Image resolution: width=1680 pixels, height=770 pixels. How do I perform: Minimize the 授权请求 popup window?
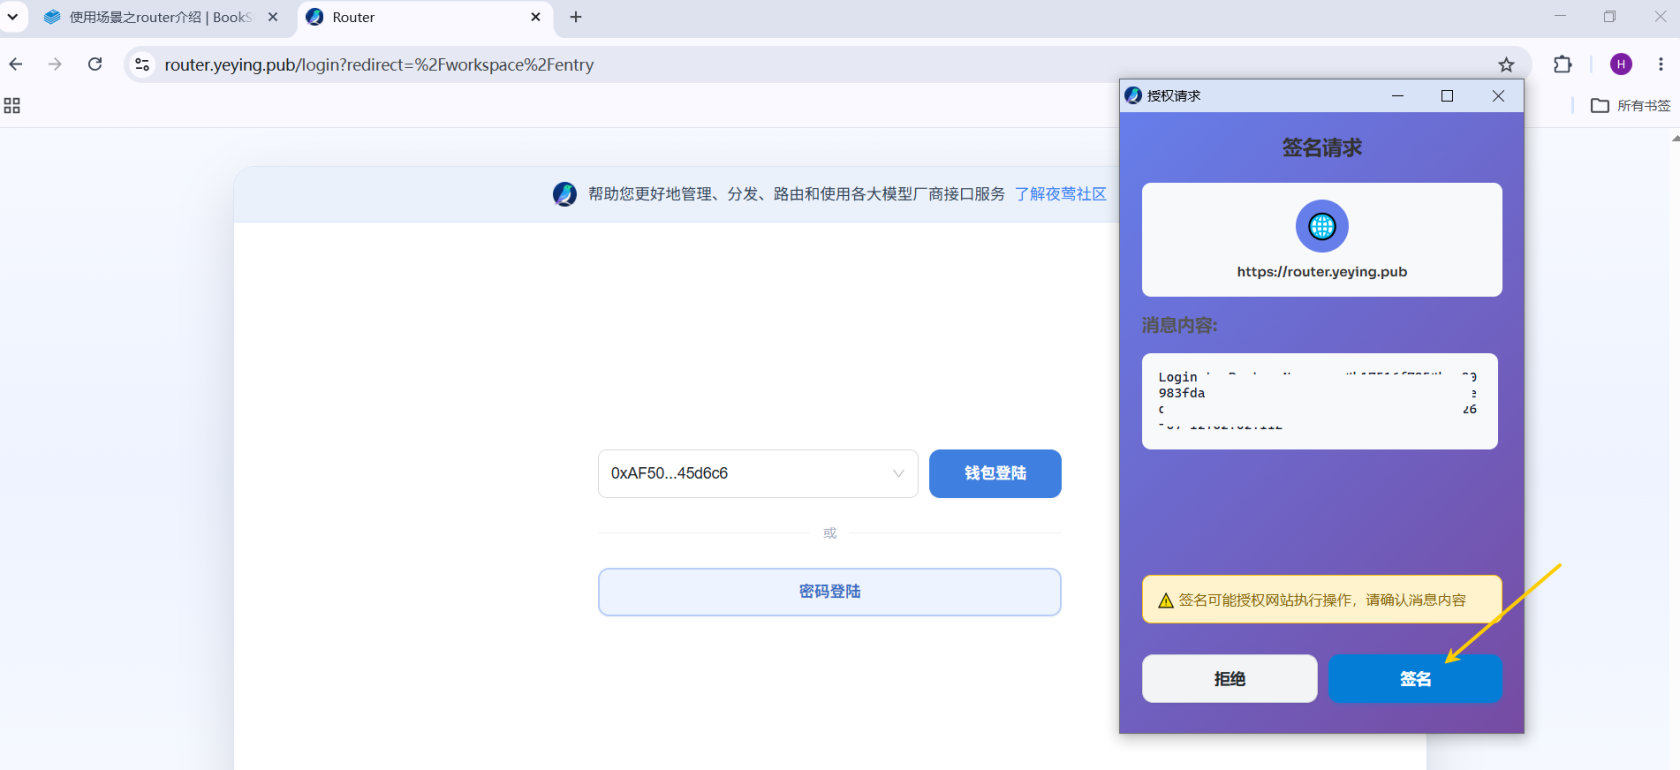[1398, 96]
